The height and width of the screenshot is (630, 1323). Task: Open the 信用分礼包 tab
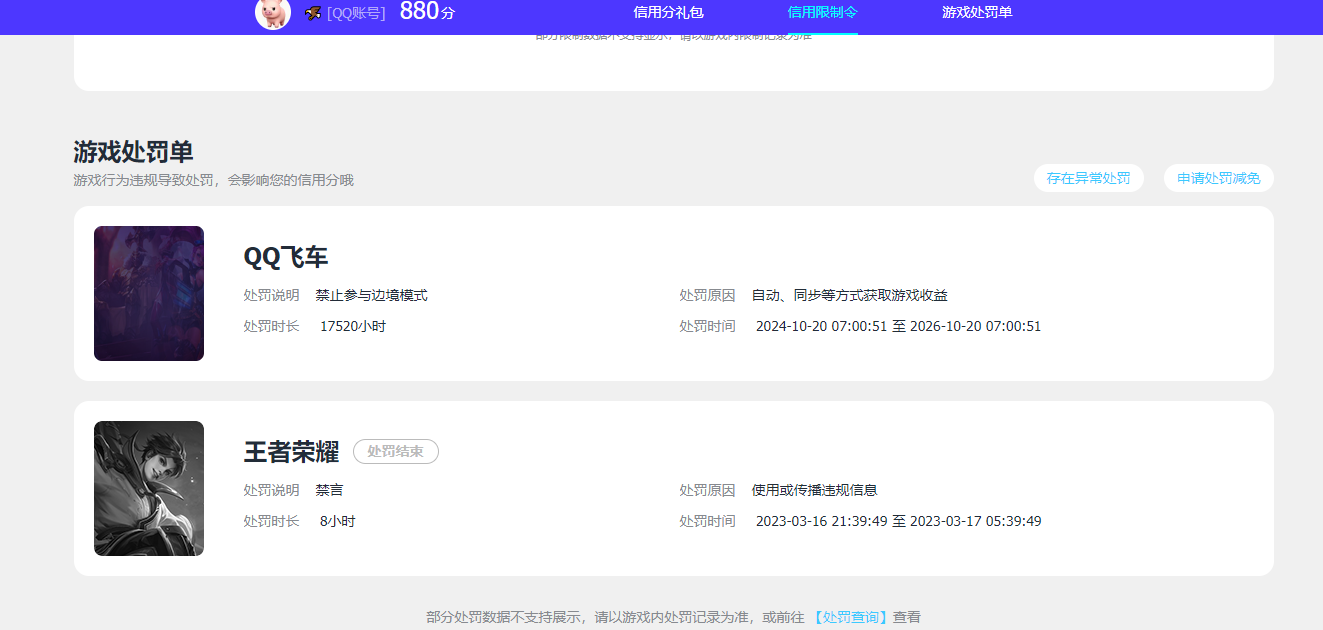point(668,13)
